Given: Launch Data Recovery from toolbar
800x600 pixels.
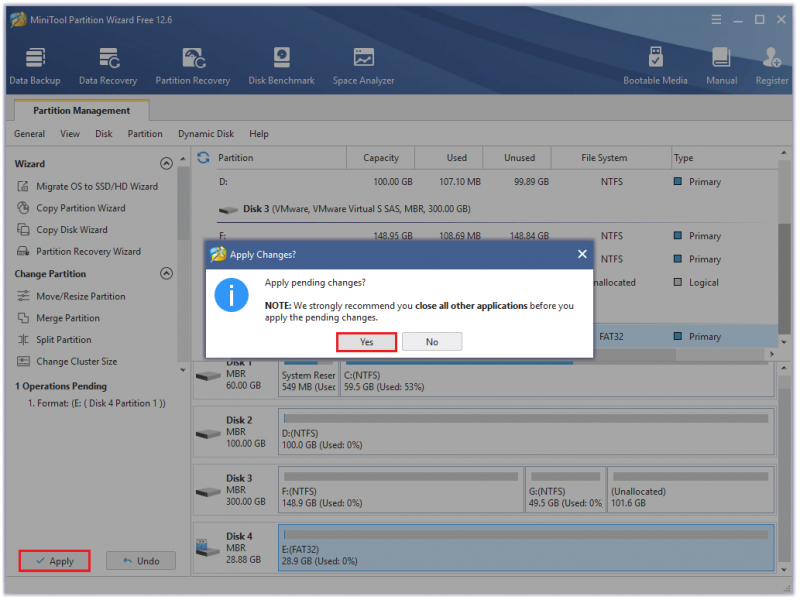Looking at the screenshot, I should [108, 66].
